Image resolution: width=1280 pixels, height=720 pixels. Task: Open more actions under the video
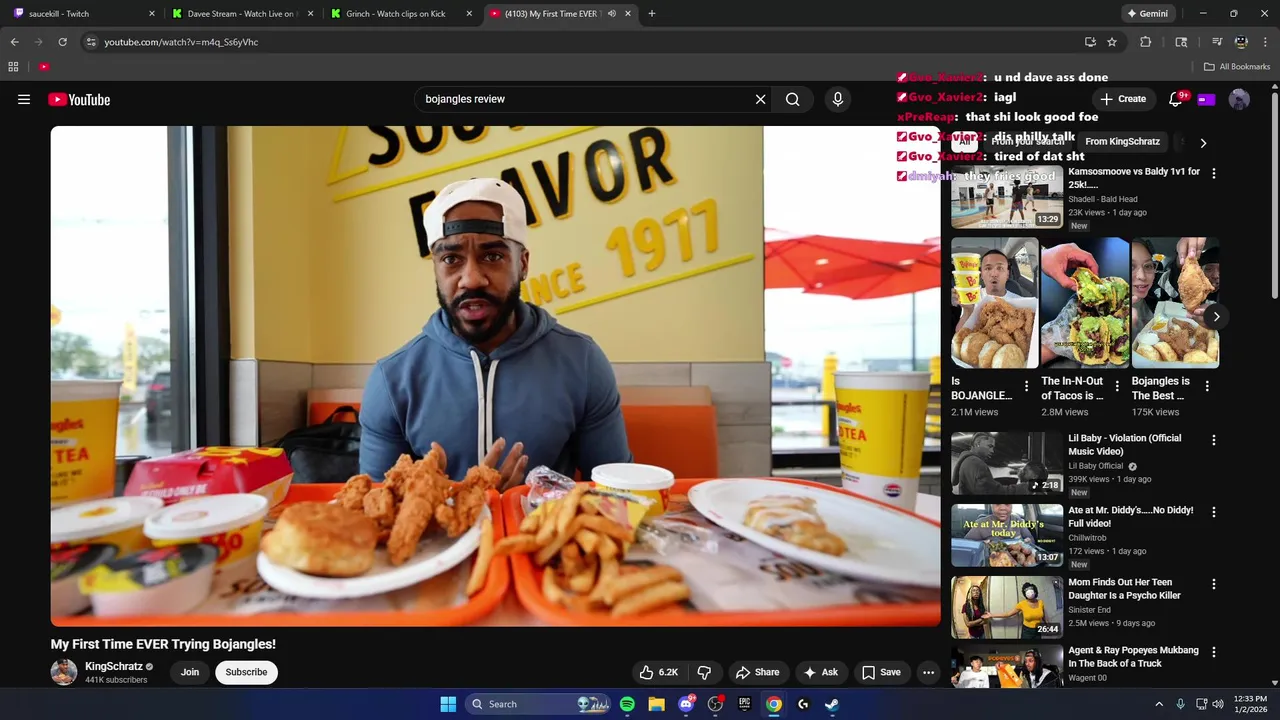928,672
